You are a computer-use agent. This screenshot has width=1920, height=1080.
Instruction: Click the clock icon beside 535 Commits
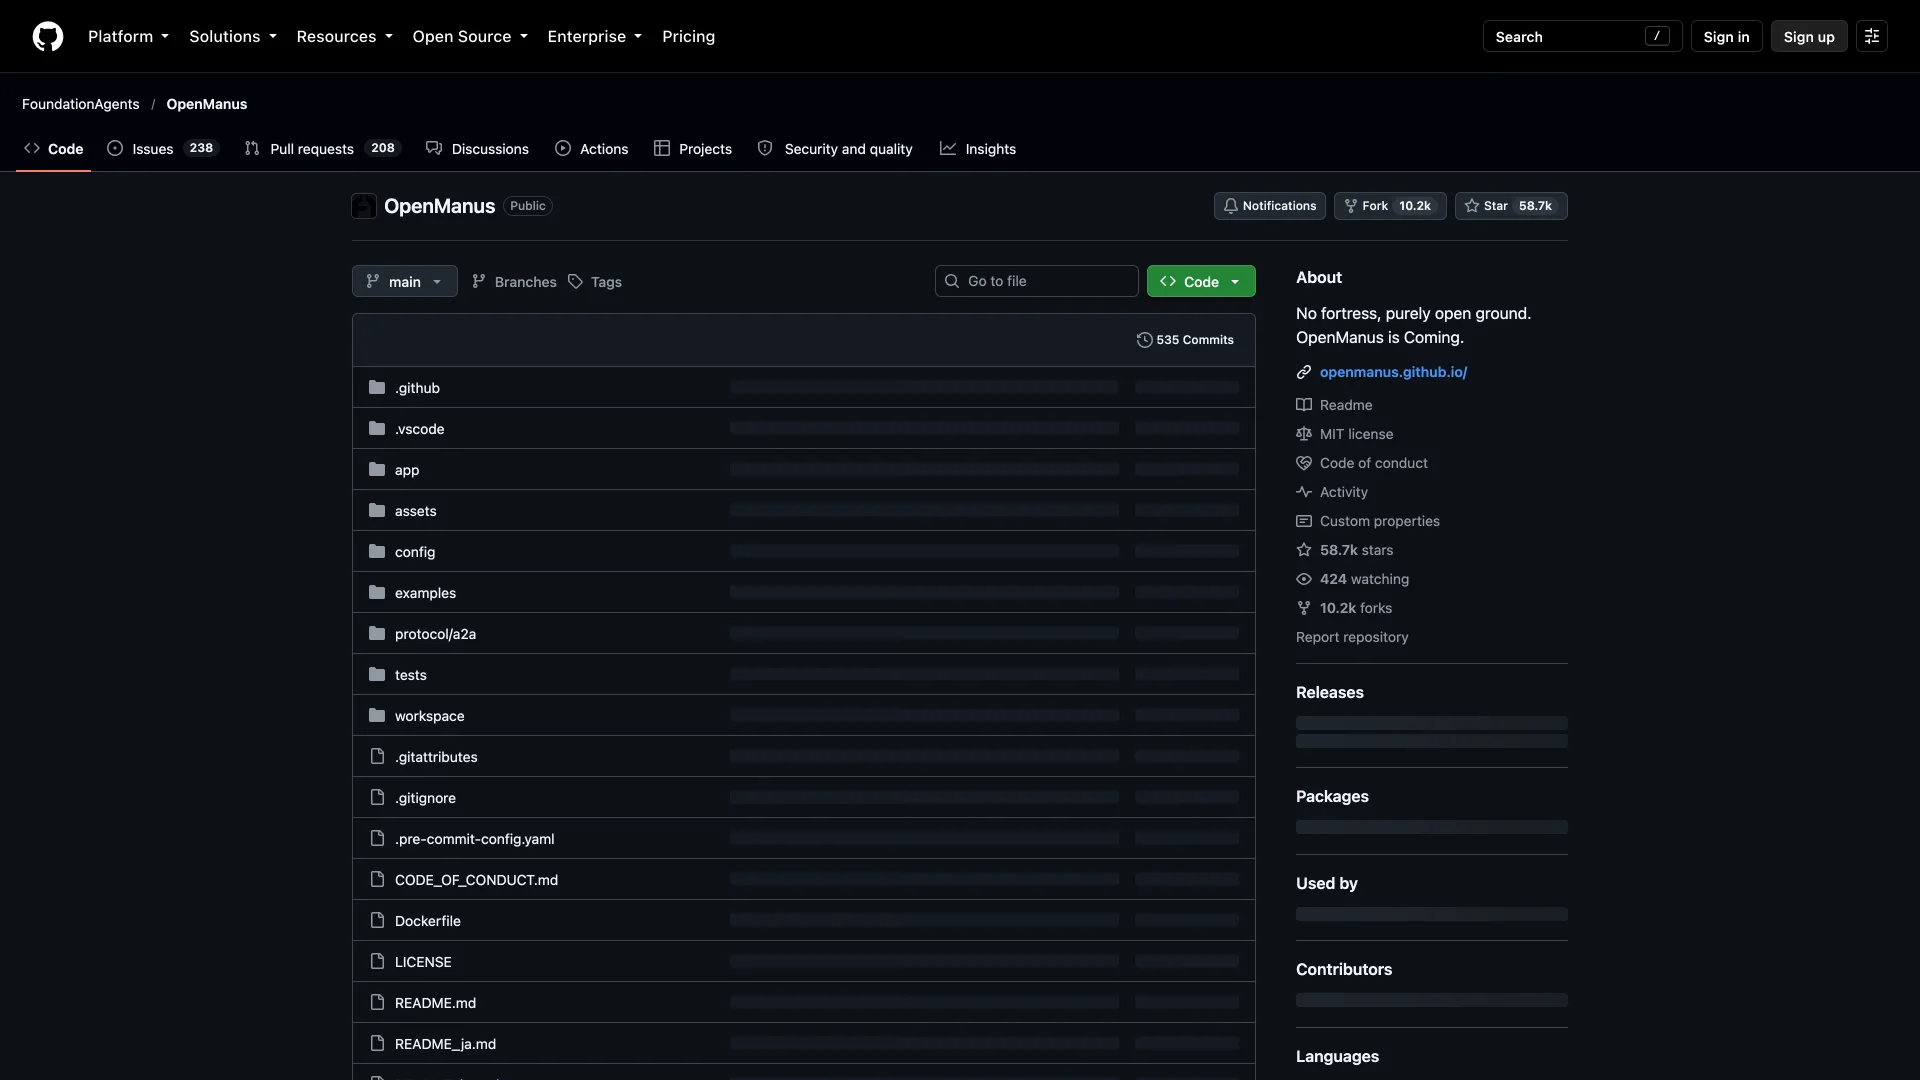1144,340
